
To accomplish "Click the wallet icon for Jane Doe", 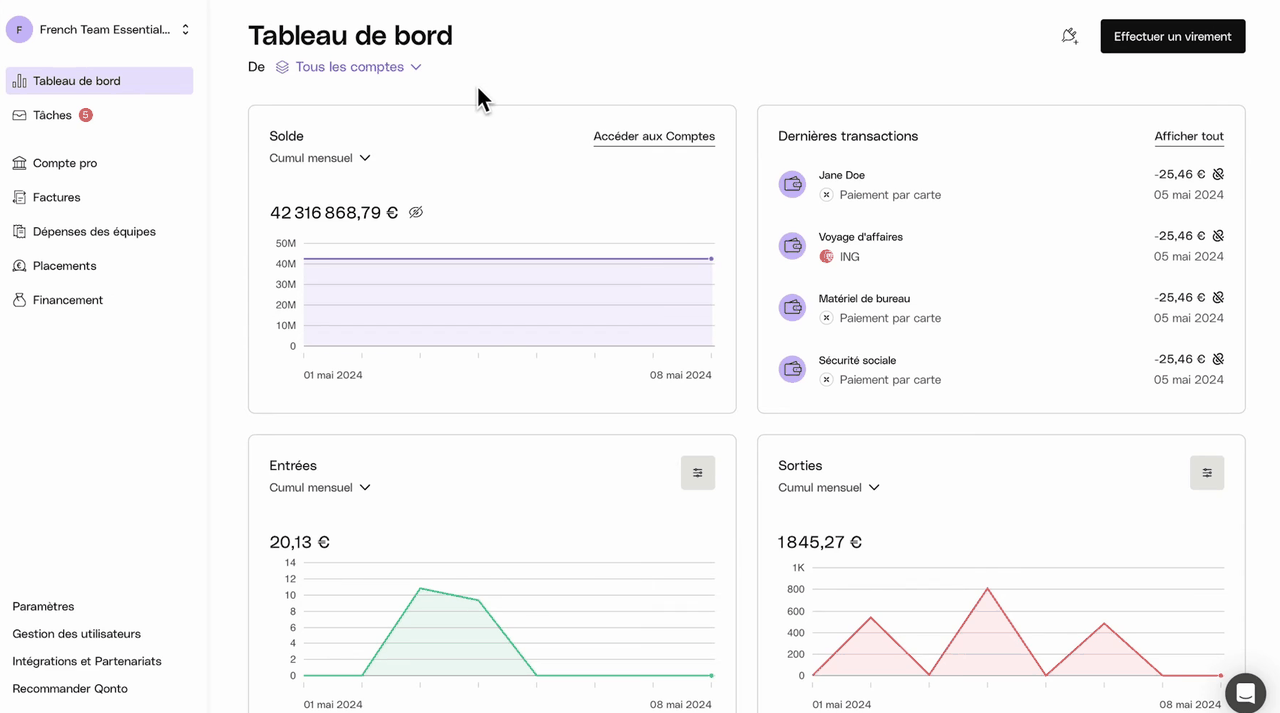I will (792, 184).
